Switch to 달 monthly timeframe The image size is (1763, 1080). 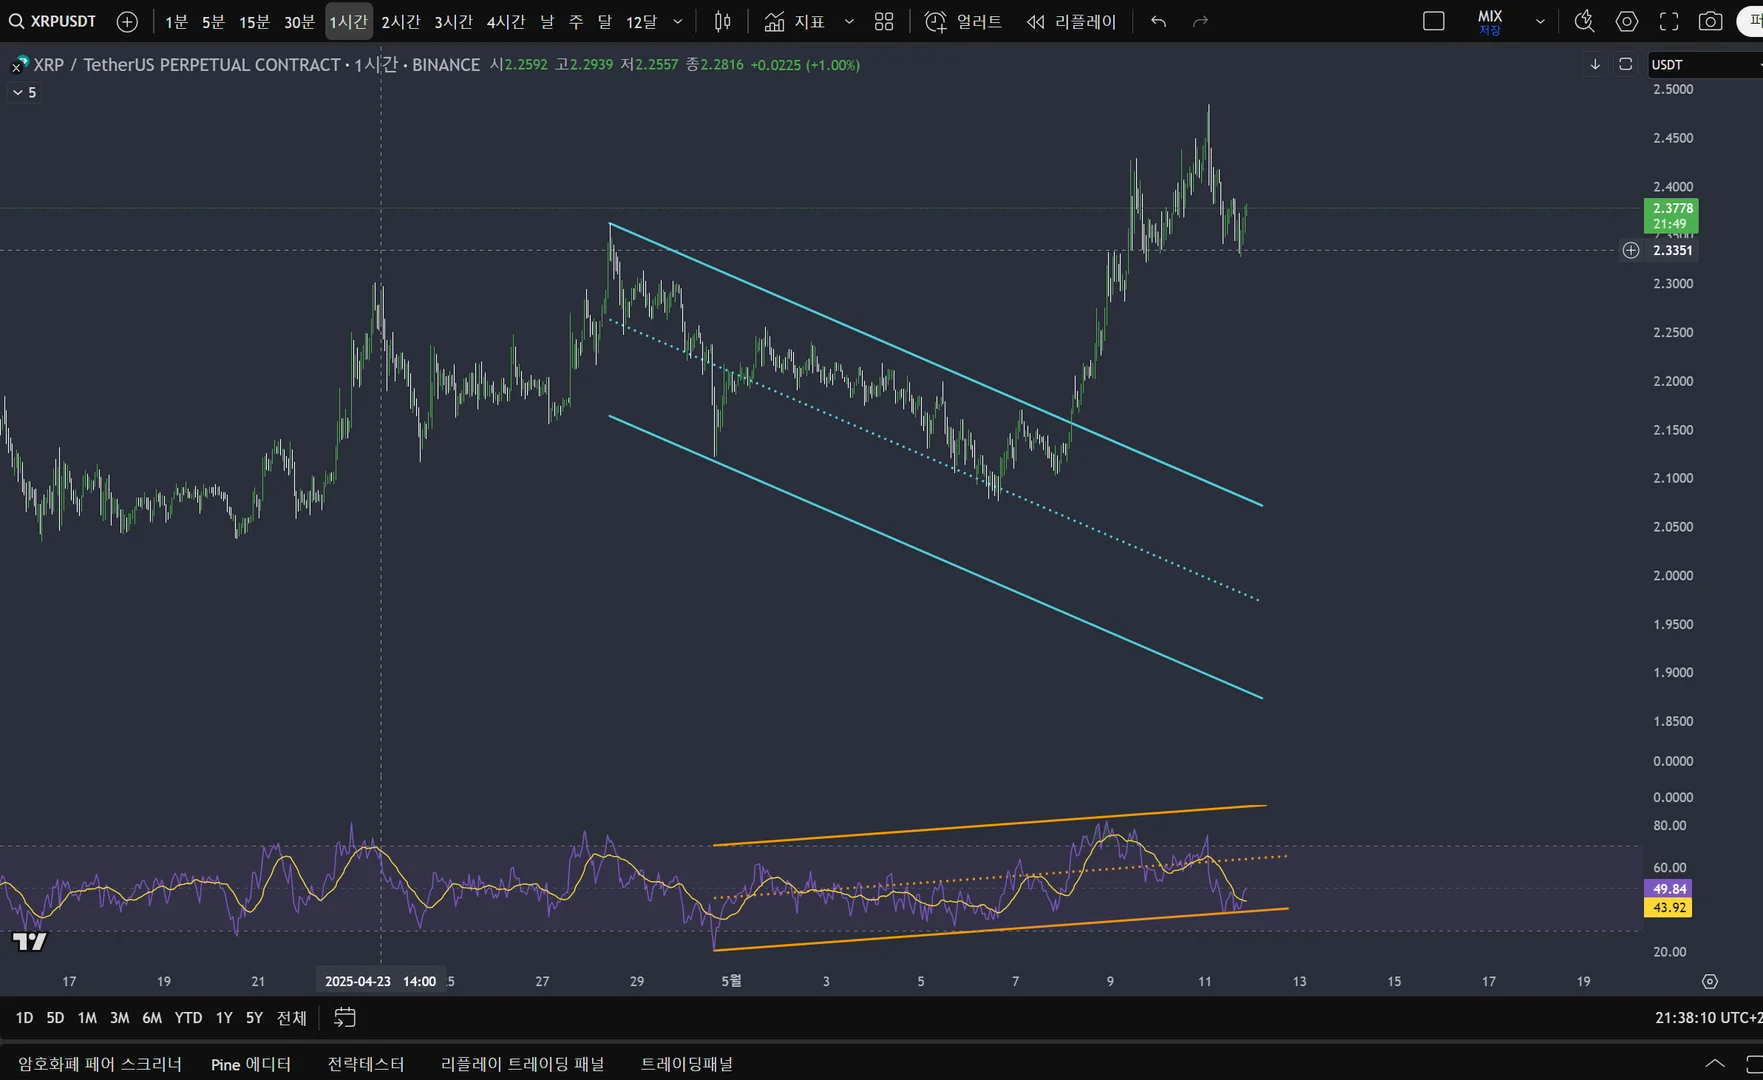pos(605,21)
